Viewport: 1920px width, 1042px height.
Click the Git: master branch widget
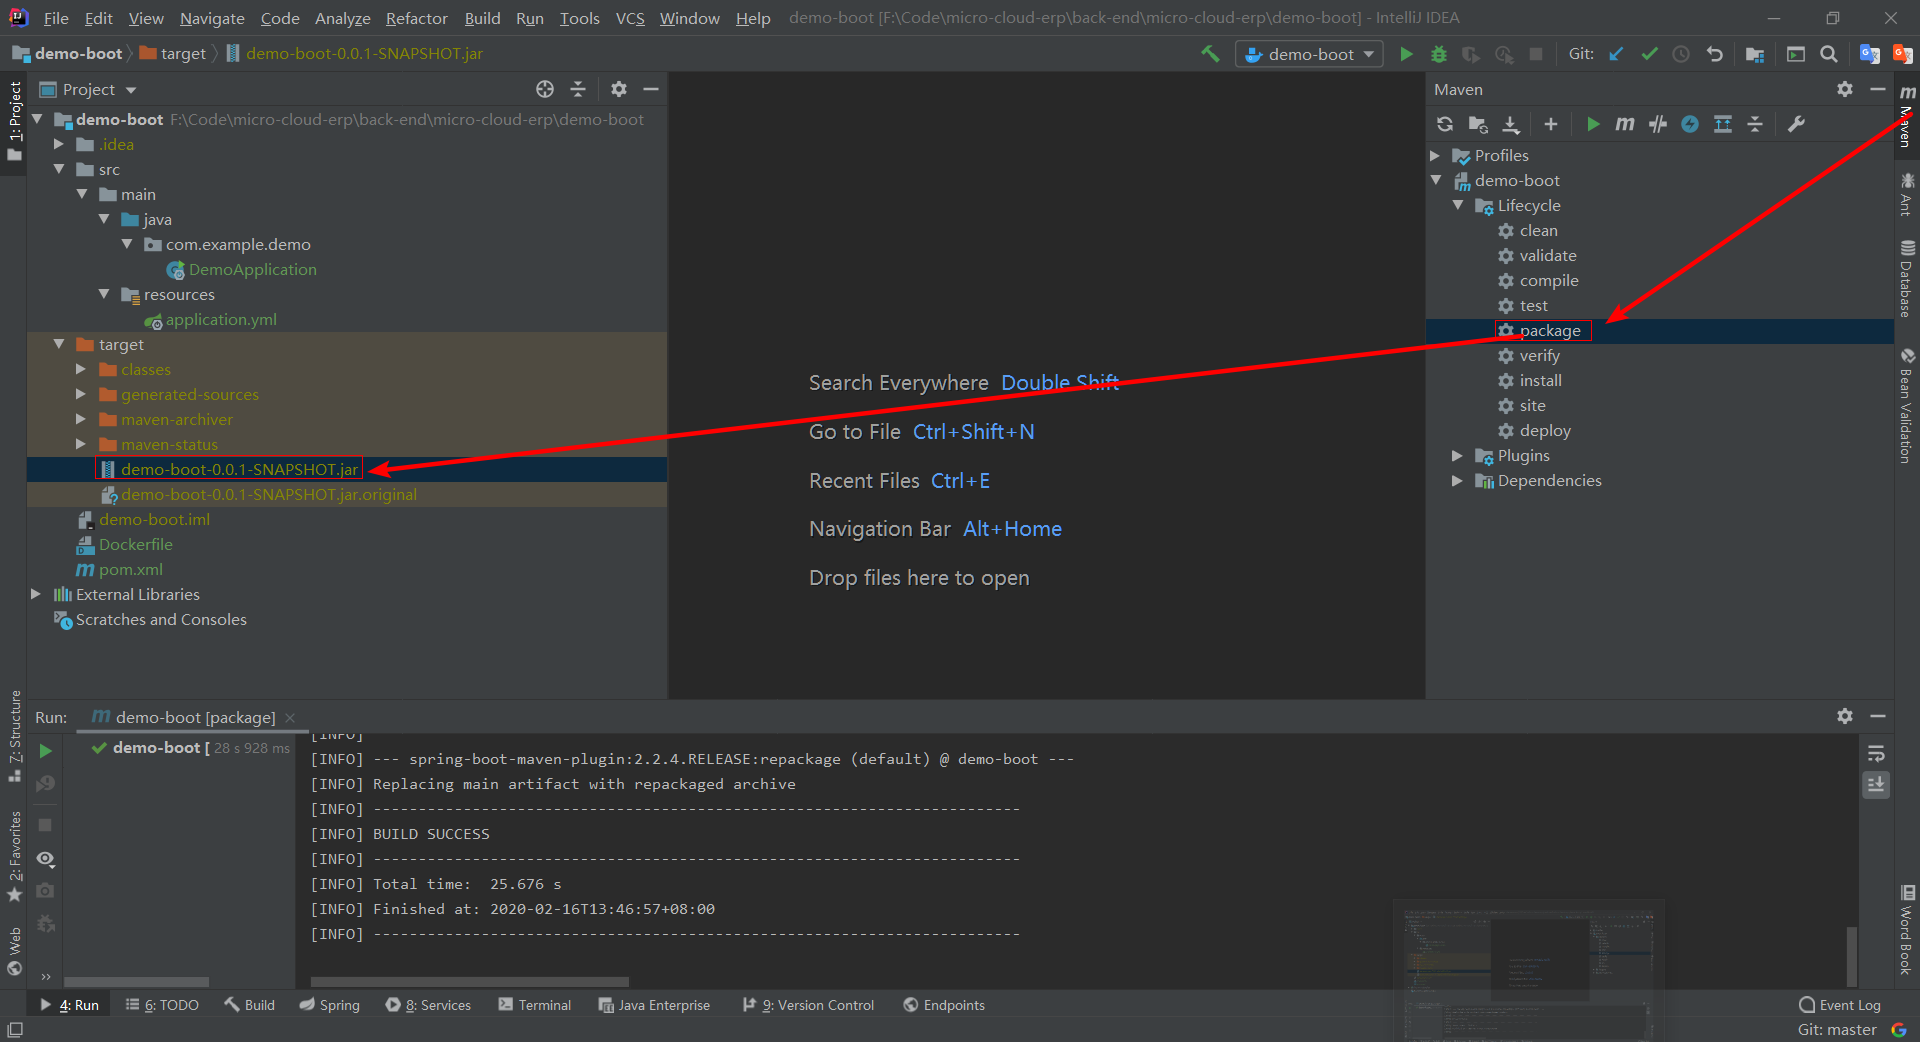click(x=1837, y=1030)
